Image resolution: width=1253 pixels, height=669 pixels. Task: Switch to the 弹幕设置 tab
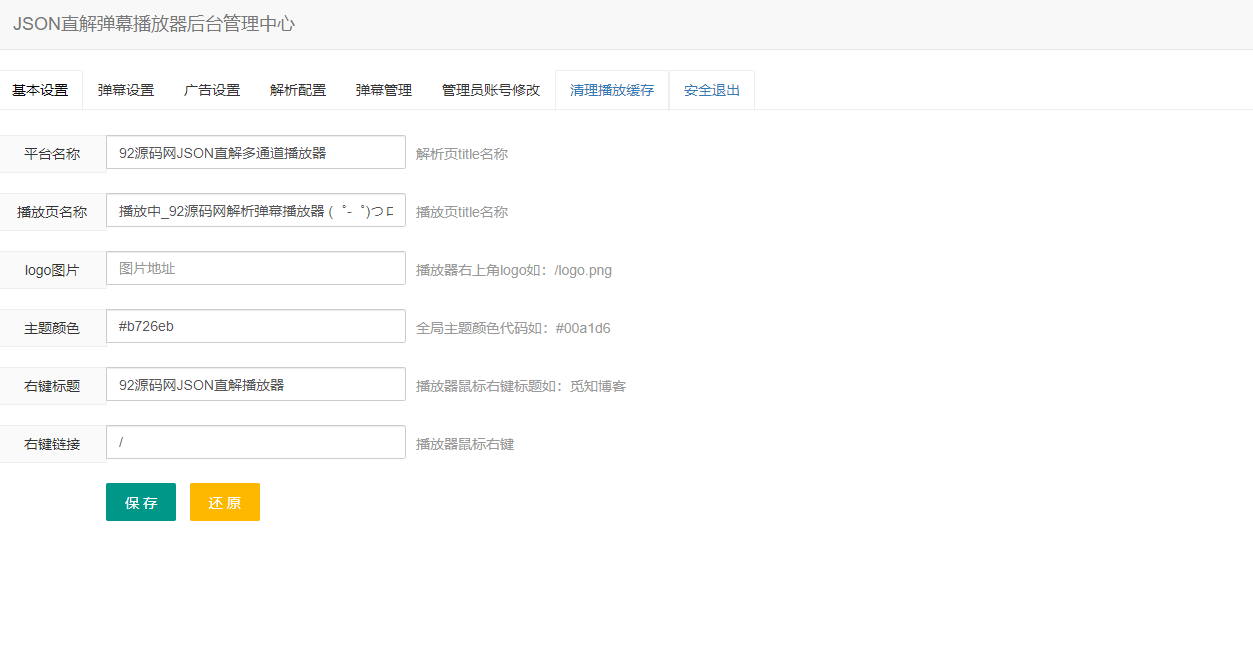coord(126,90)
